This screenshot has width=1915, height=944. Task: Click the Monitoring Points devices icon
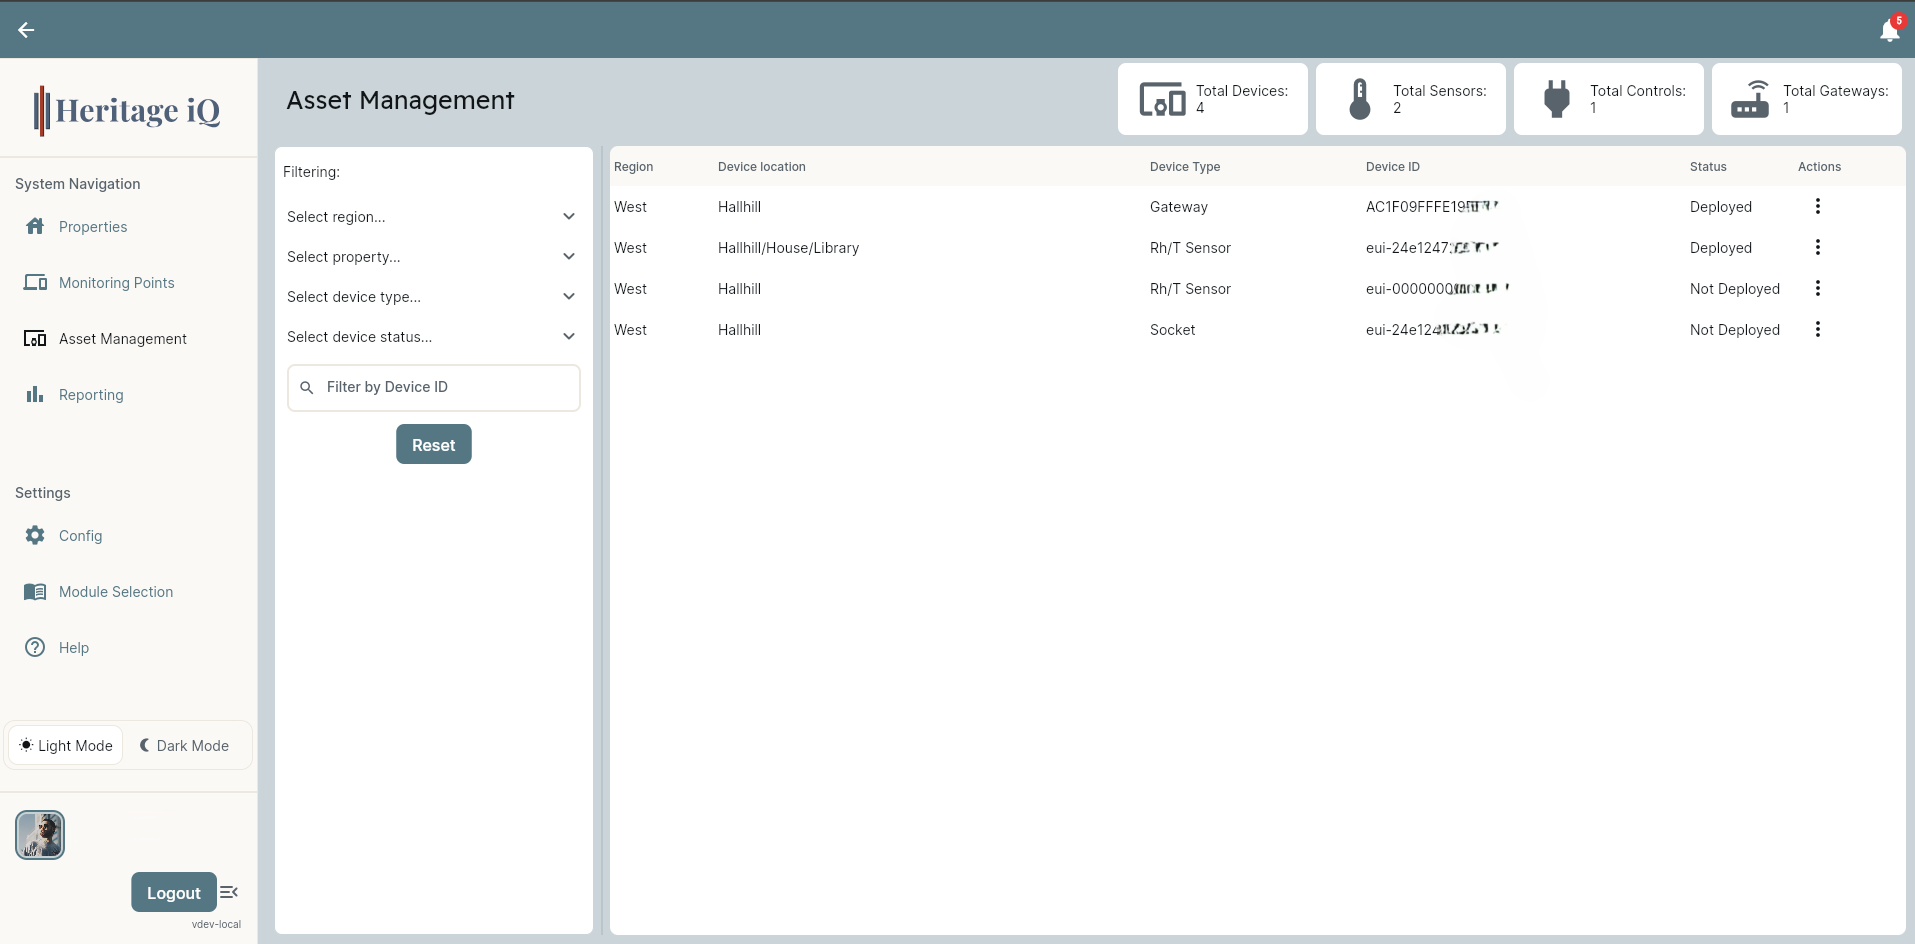point(35,282)
